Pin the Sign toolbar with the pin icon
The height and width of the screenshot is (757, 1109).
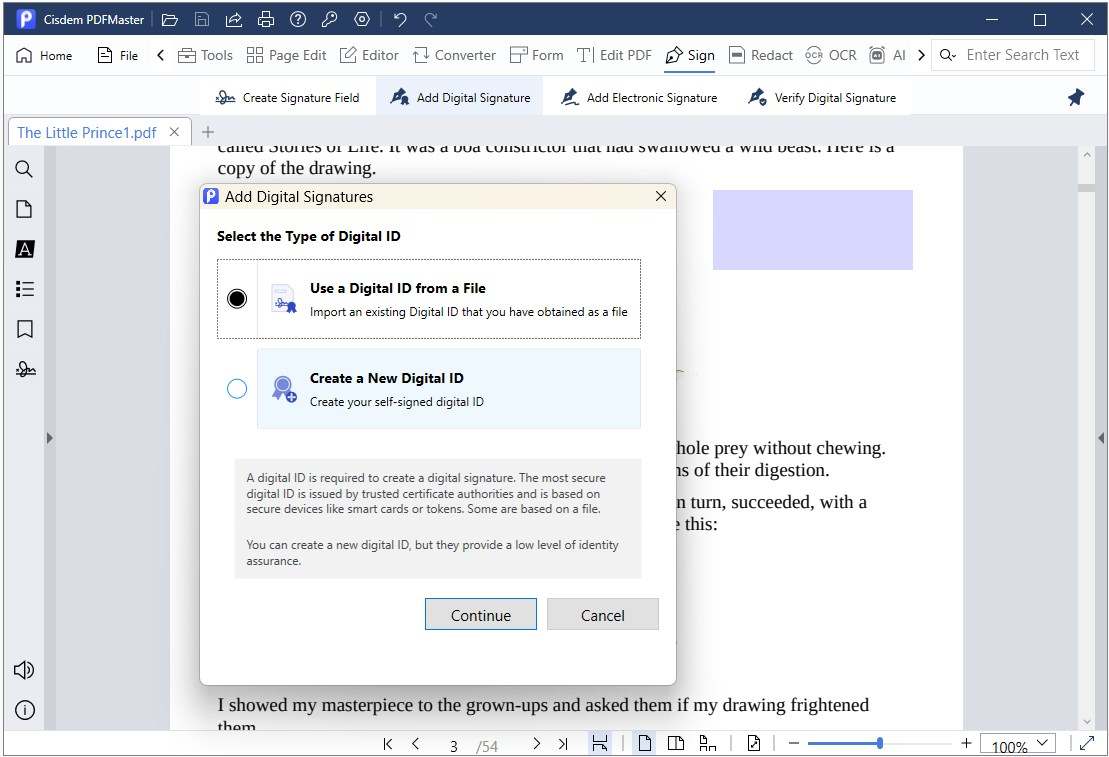pos(1075,97)
